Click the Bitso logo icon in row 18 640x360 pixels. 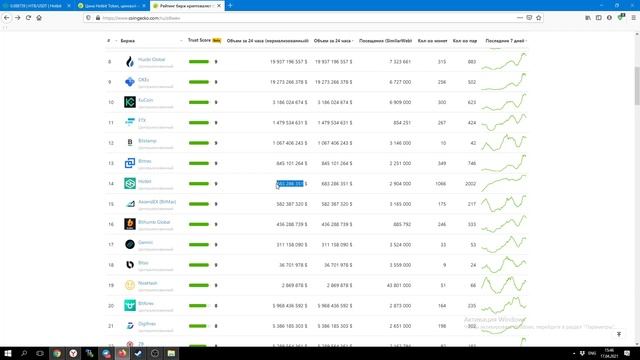[x=130, y=264]
